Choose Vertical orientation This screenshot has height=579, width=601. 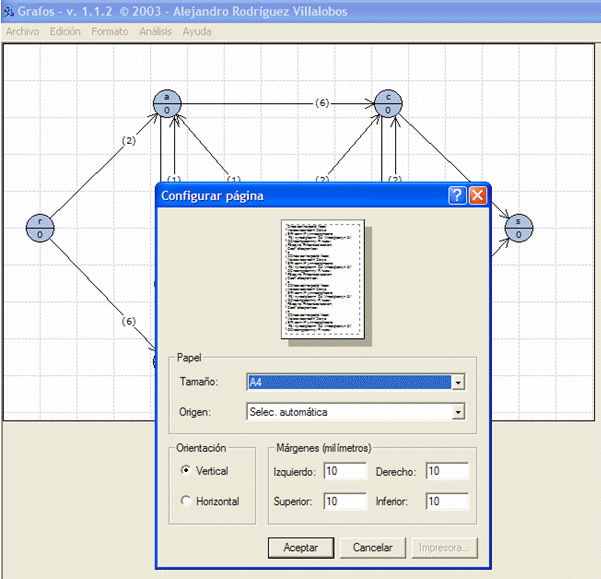coord(186,471)
